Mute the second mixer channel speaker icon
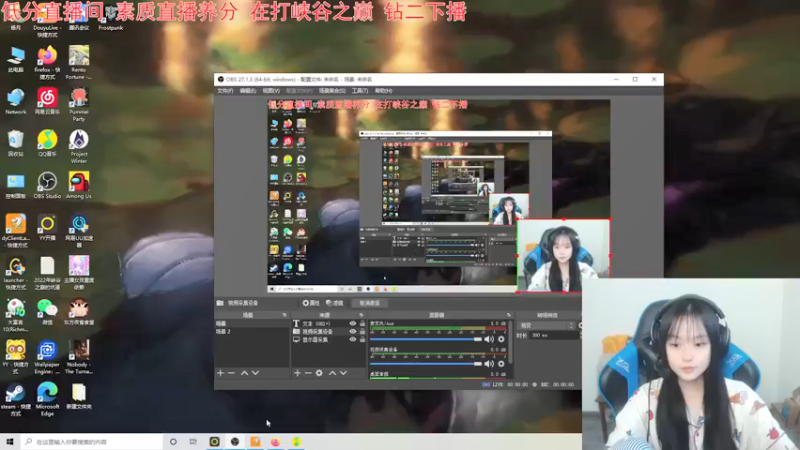Screen dimensions: 800x450 point(489,364)
